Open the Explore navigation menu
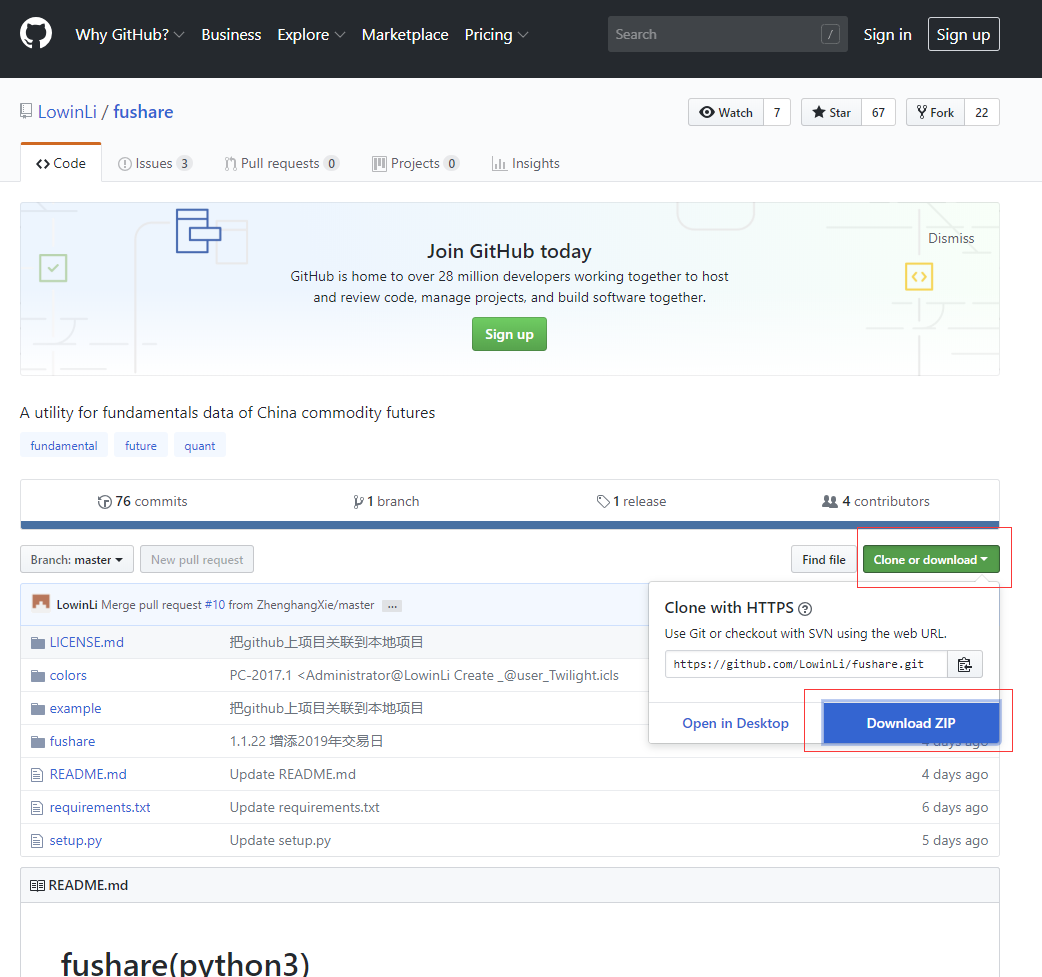Image resolution: width=1042 pixels, height=977 pixels. (311, 34)
